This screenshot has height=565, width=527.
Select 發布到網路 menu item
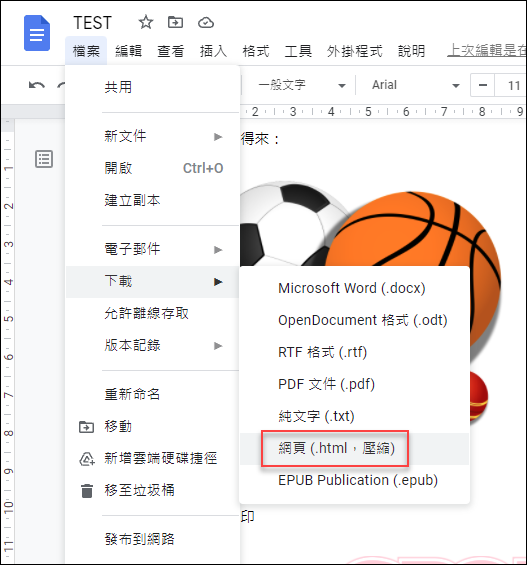pos(153,539)
